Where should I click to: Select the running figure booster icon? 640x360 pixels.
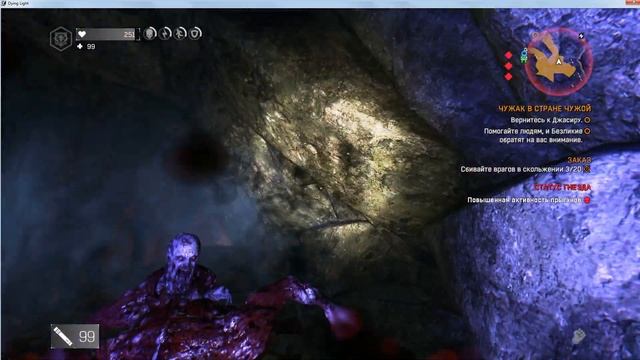pos(180,33)
